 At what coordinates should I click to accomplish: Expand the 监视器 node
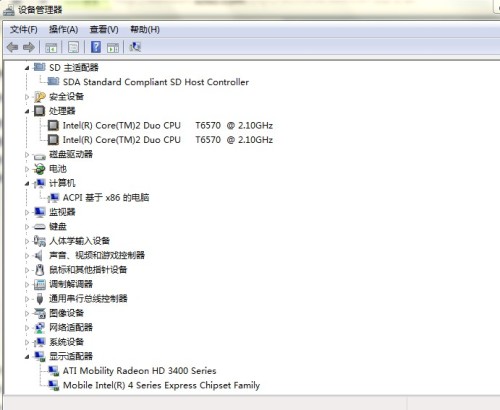(27, 212)
